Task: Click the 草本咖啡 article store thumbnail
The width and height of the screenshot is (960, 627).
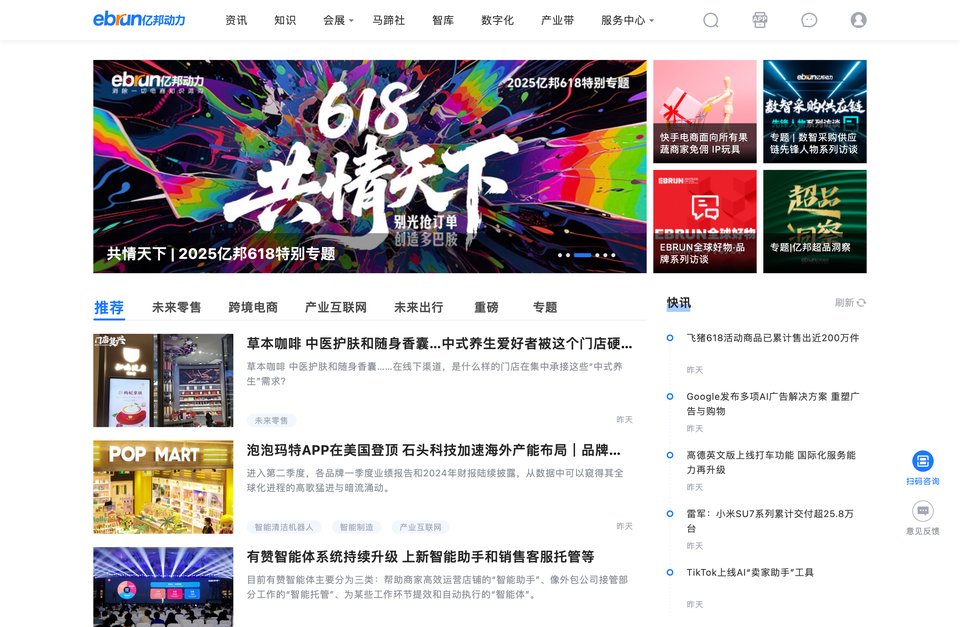Action: coord(163,380)
